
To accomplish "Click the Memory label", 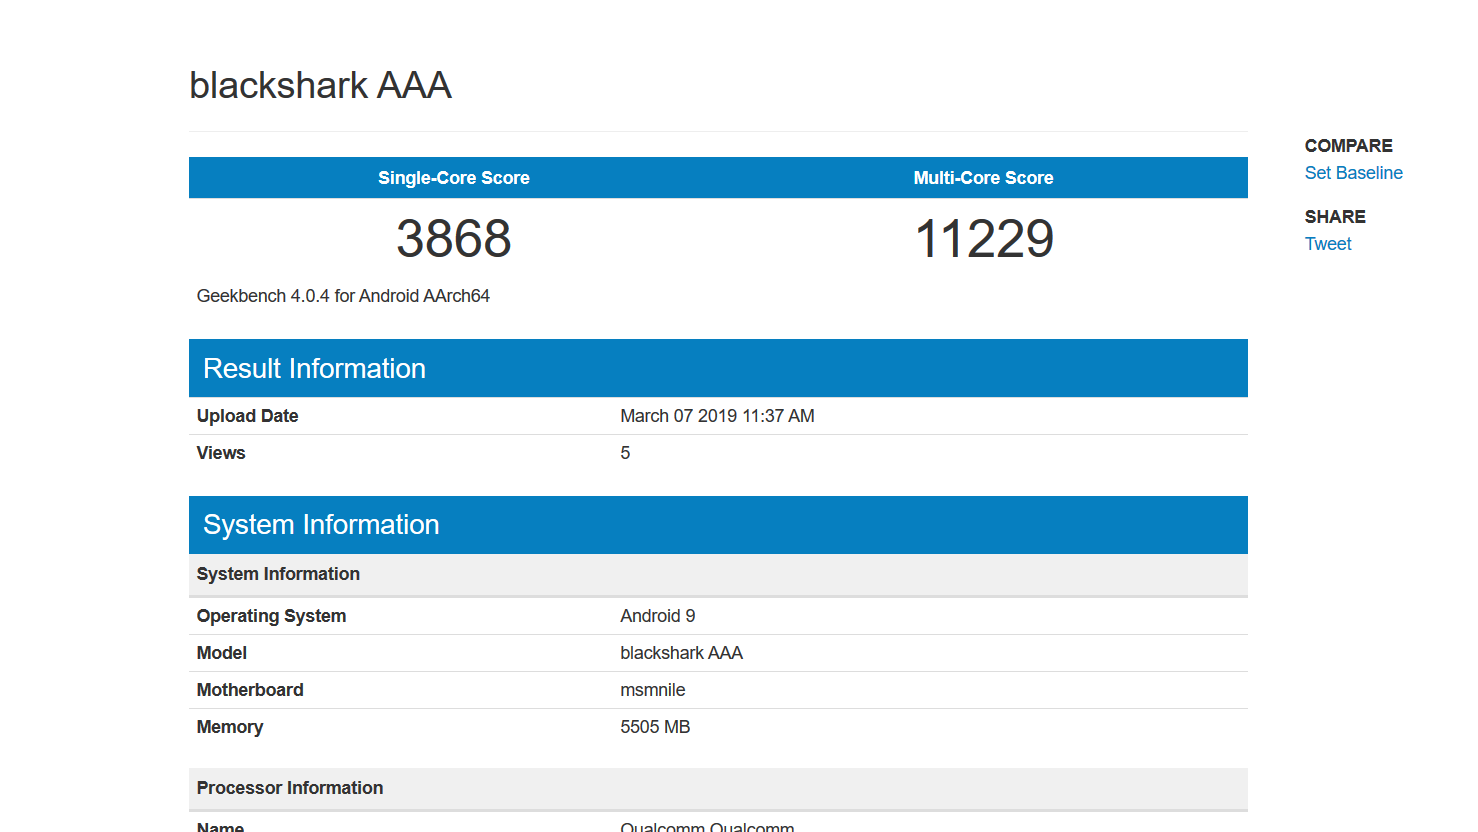I will 230,727.
